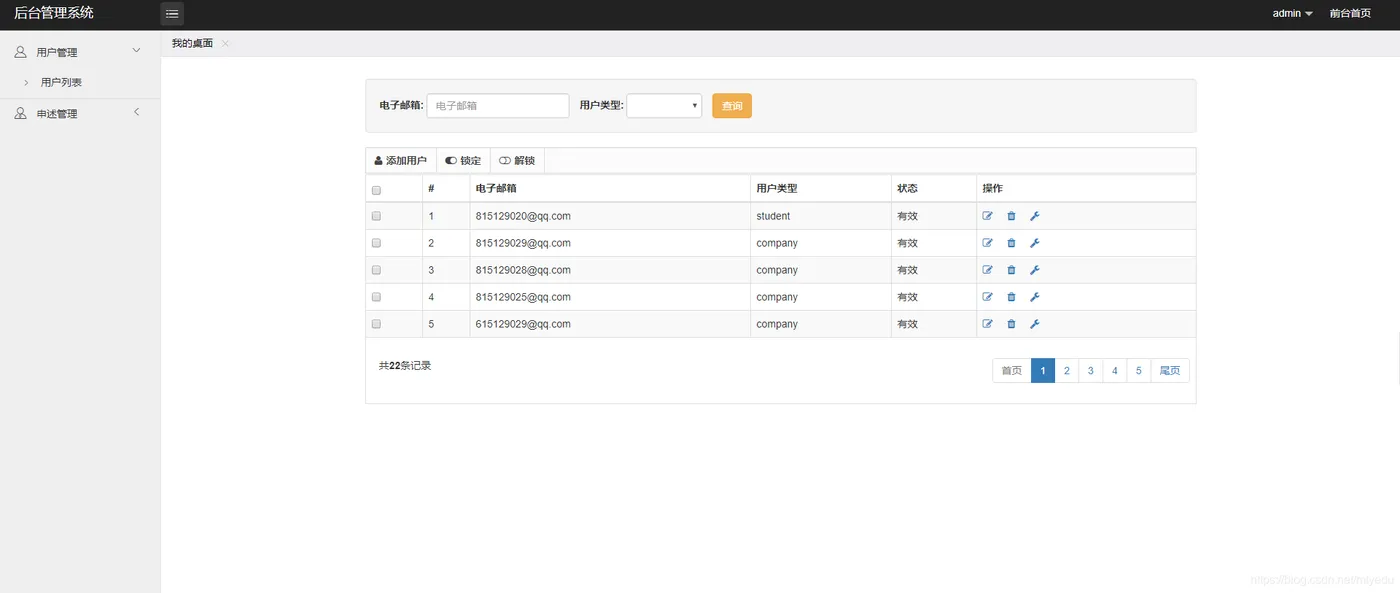The height and width of the screenshot is (593, 1400).
Task: Go to 首页 first page
Action: tap(1012, 371)
